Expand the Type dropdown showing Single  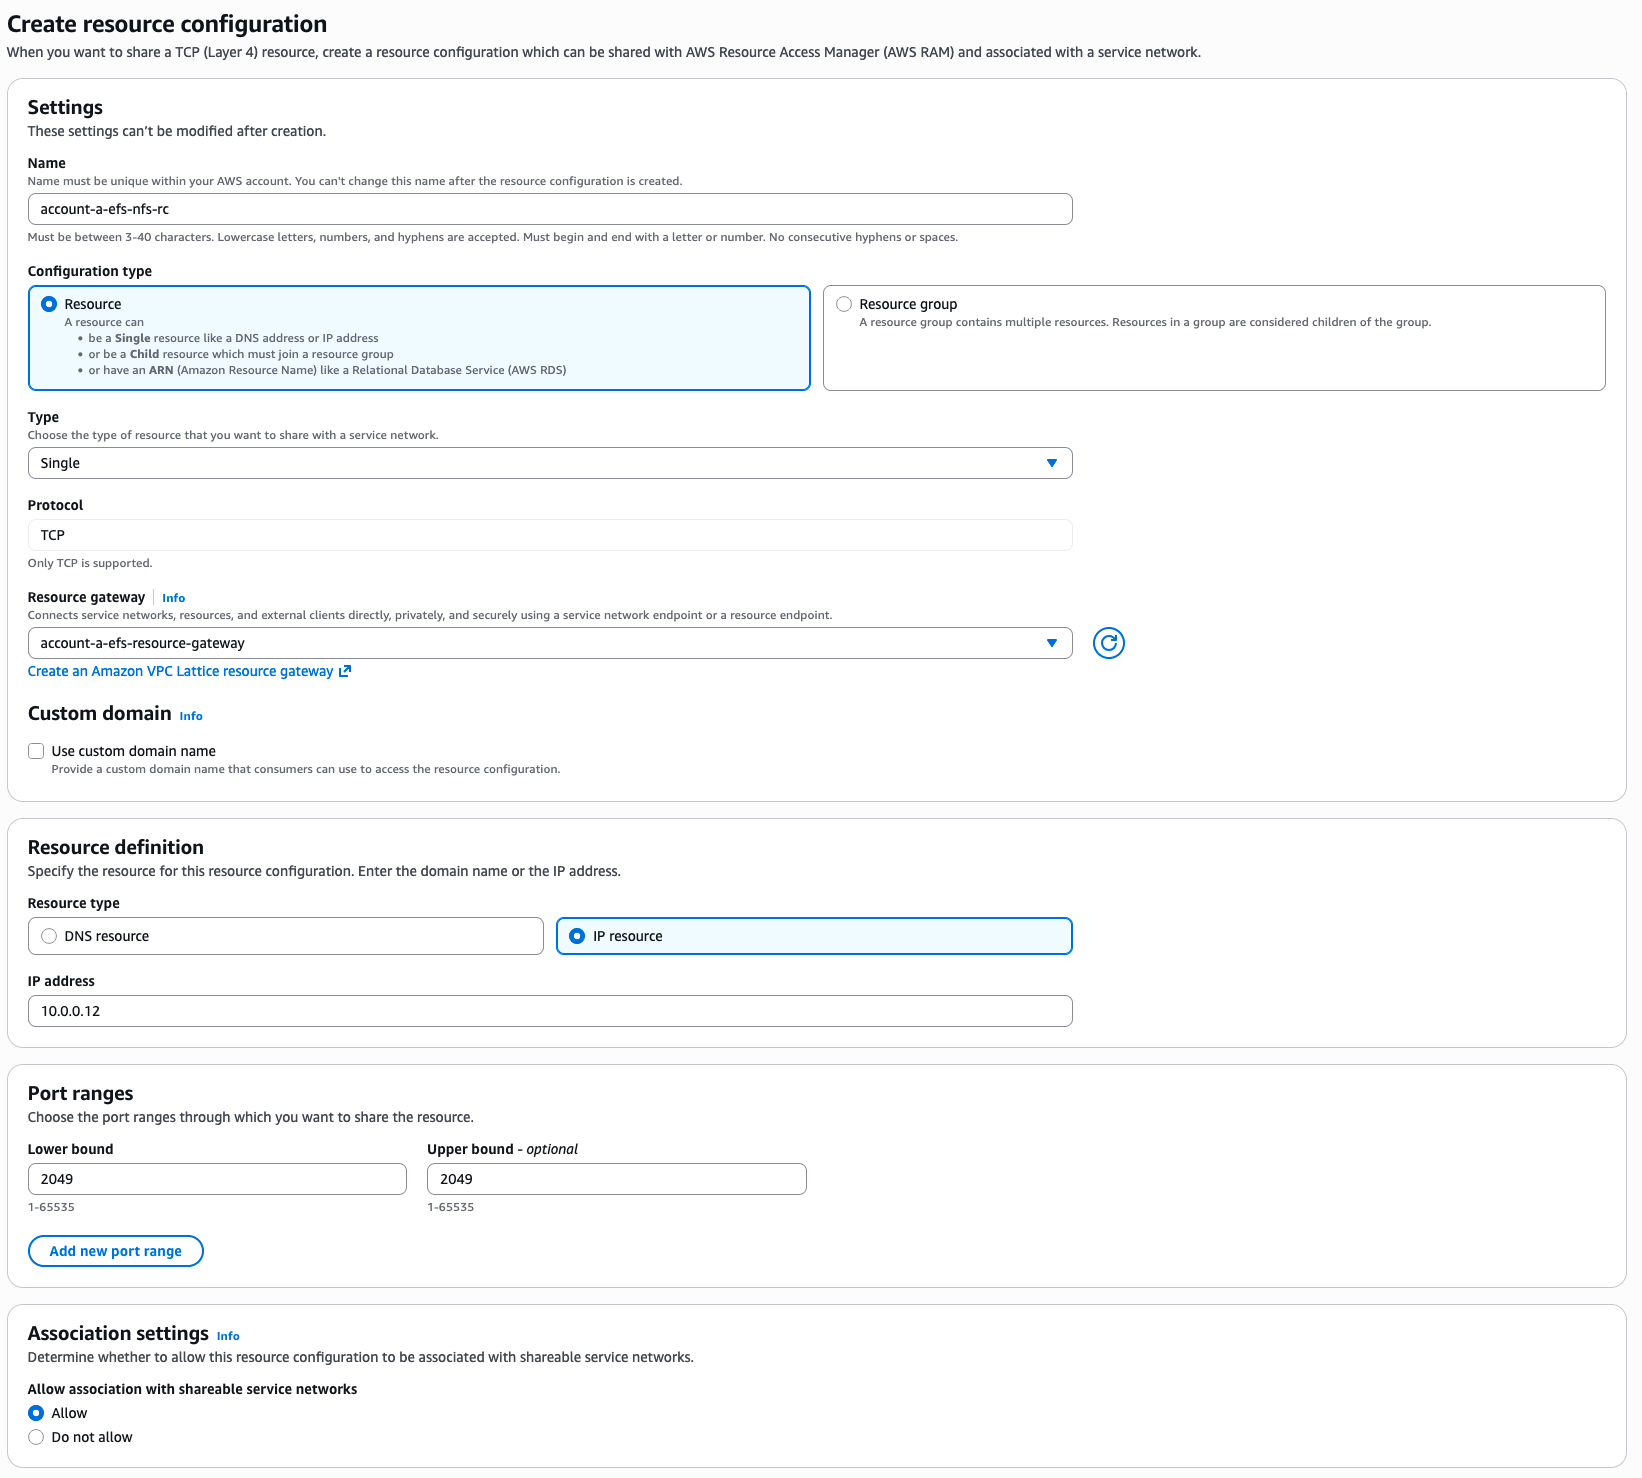click(549, 463)
